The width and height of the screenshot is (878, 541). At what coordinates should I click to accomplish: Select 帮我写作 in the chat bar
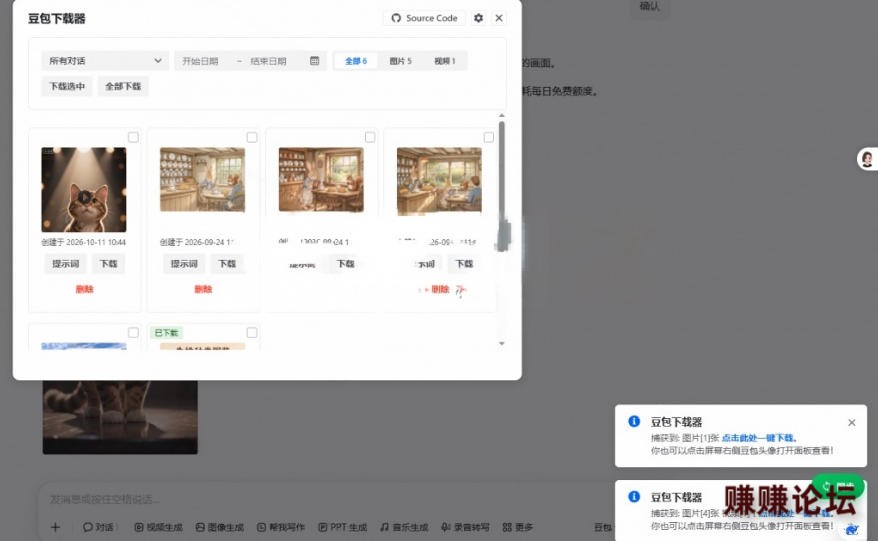(x=281, y=527)
